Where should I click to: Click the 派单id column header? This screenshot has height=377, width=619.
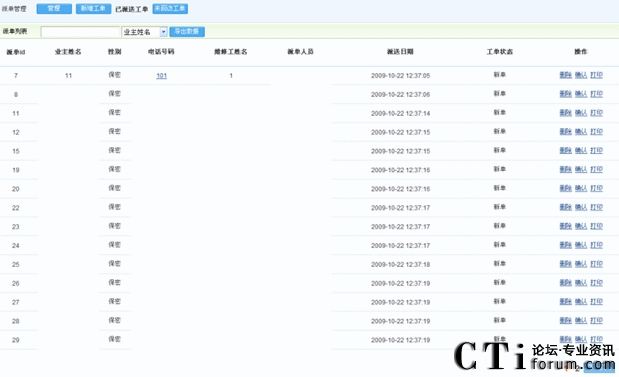[16, 52]
